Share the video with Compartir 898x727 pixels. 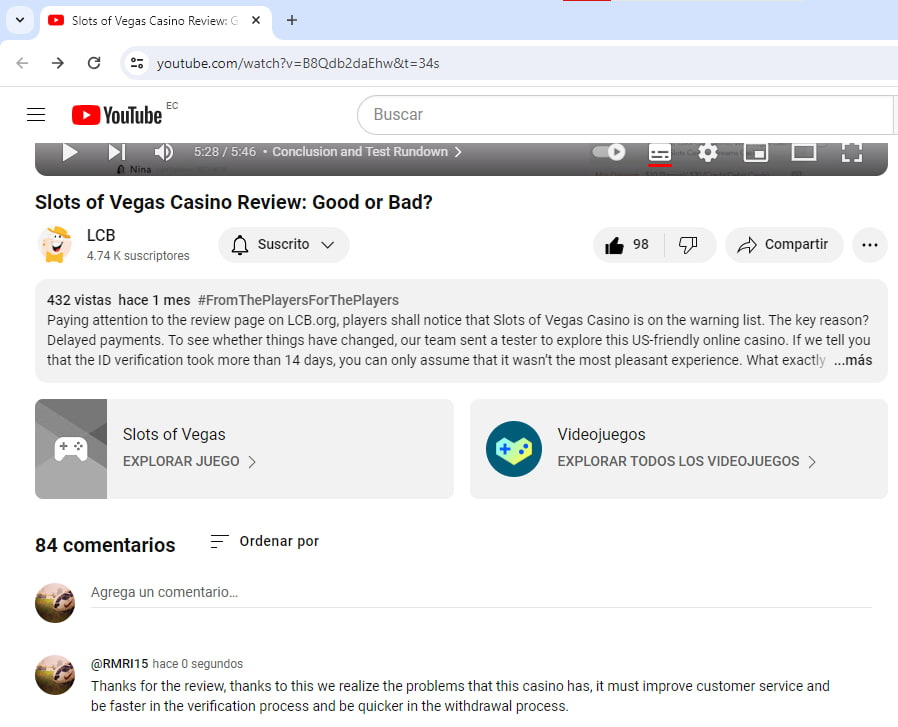[x=784, y=245]
